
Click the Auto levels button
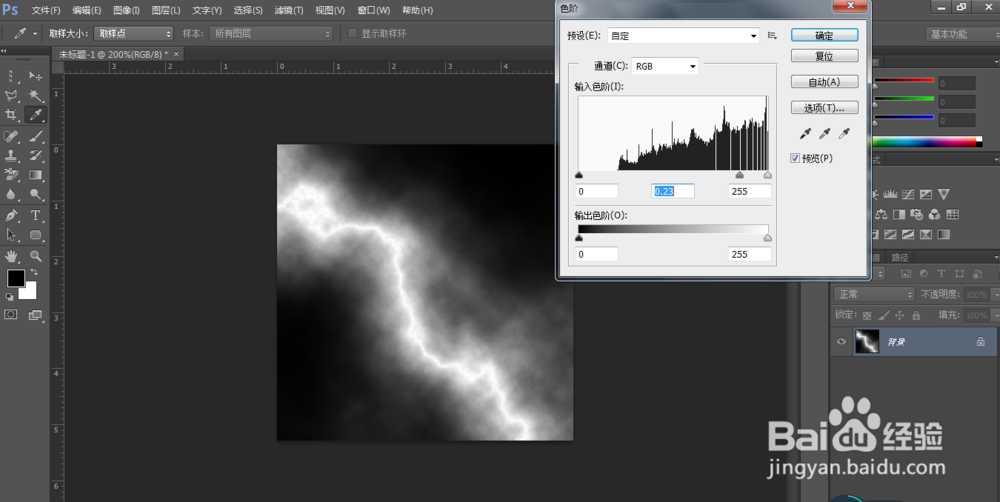pos(825,82)
